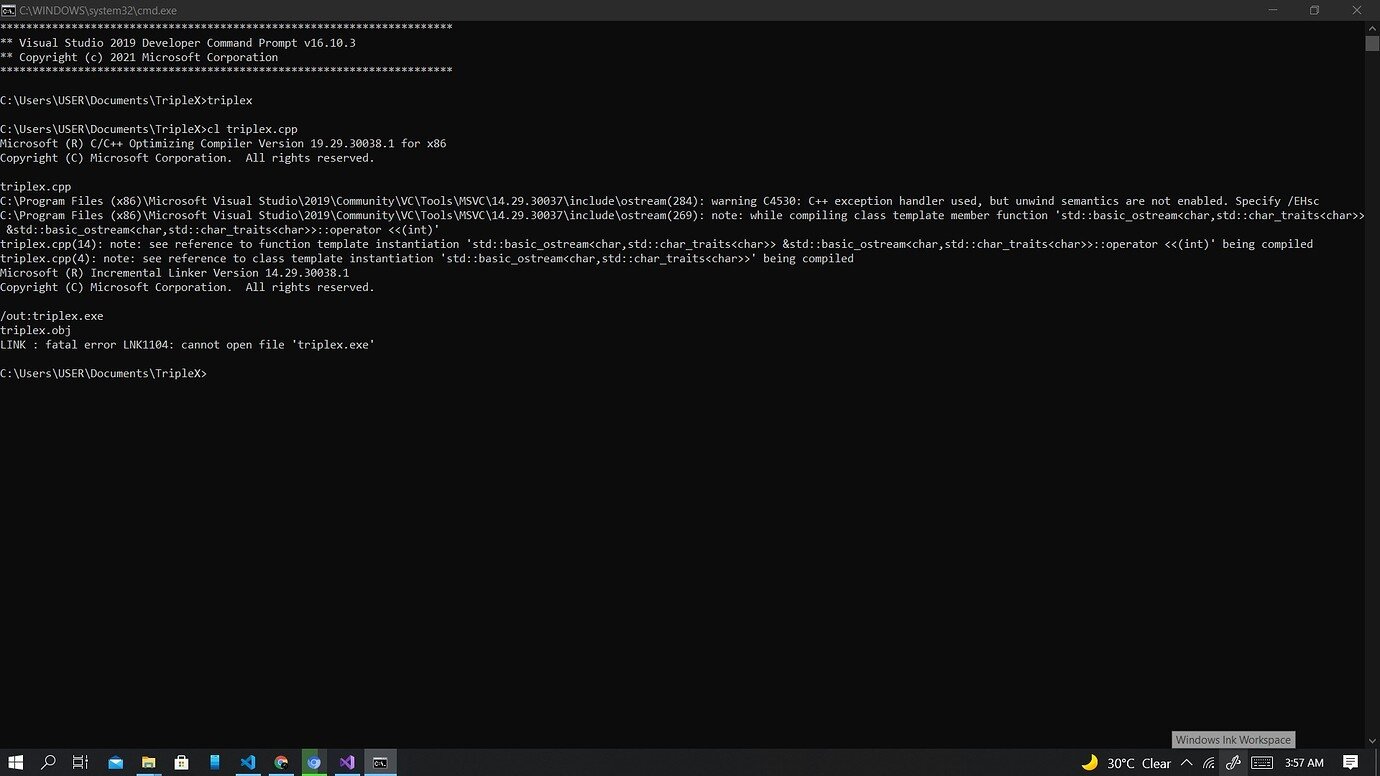
Task: Click 'Microsoft (R) Incremental Linker Version' line
Action: click(174, 273)
